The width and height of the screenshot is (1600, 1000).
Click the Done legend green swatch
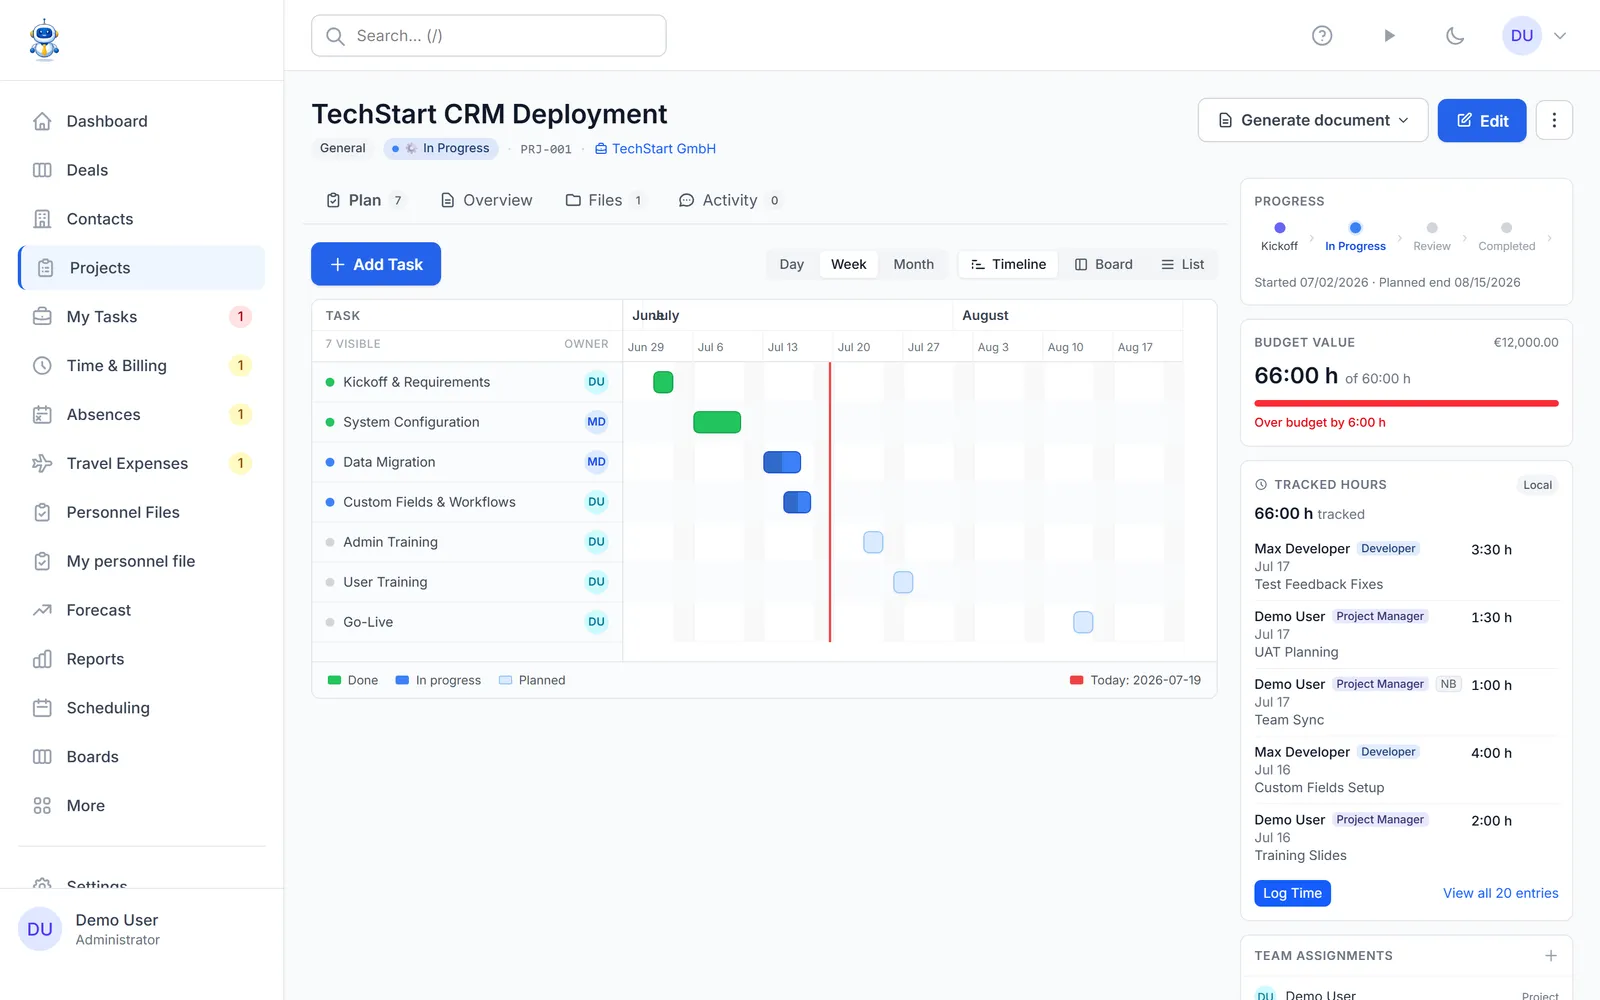[335, 680]
